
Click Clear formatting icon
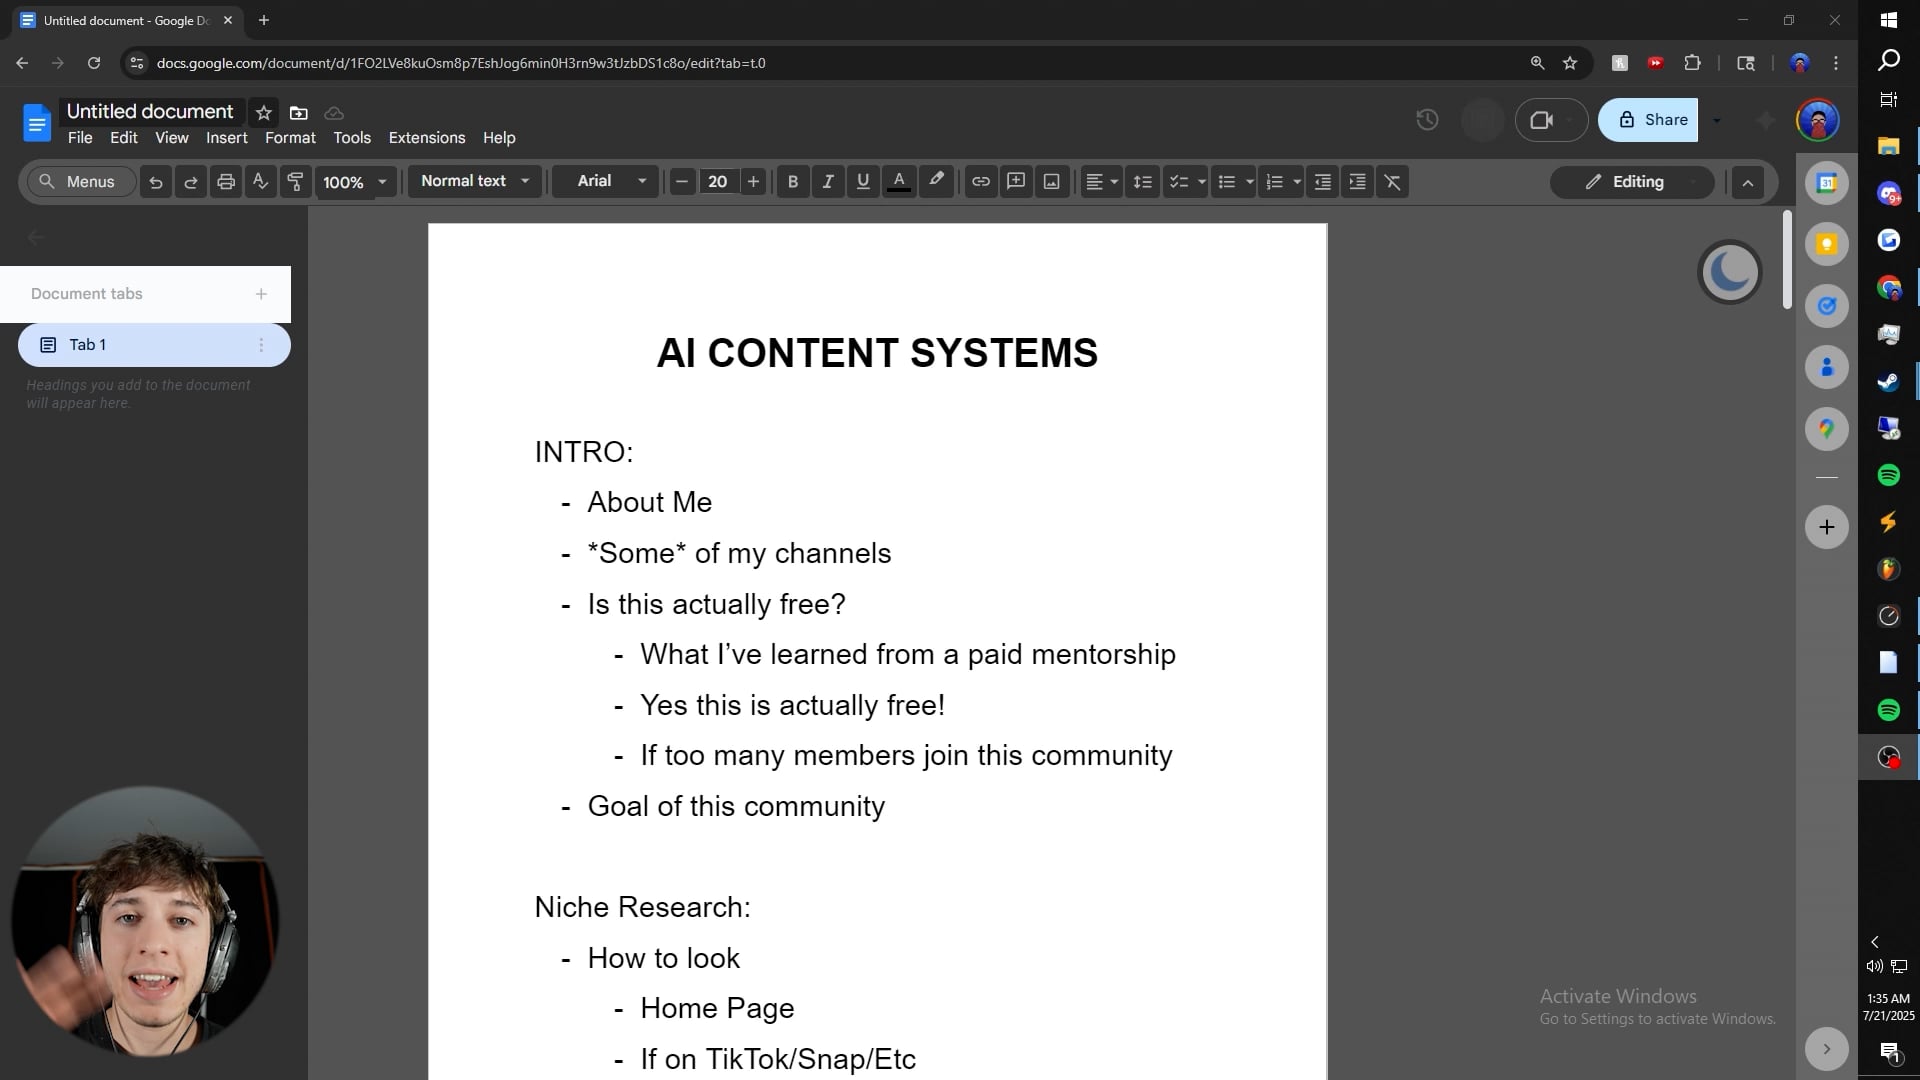(x=1392, y=182)
